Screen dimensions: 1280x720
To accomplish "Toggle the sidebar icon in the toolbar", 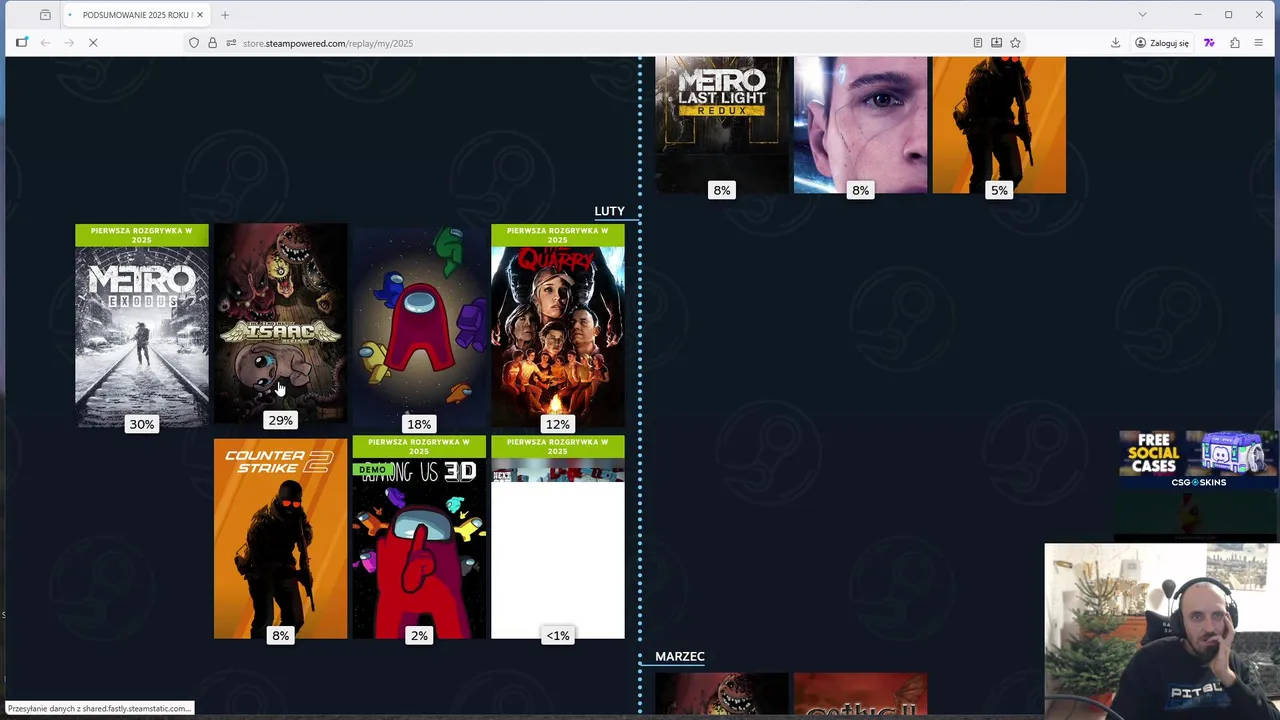I will (x=21, y=43).
